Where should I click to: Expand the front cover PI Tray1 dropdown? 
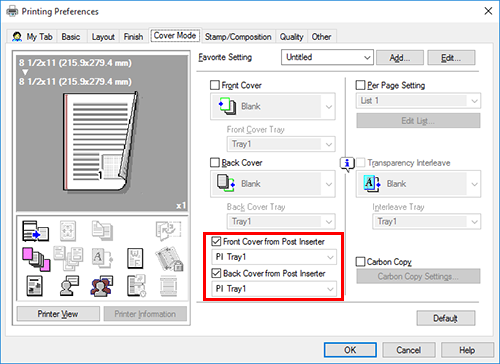[274, 257]
